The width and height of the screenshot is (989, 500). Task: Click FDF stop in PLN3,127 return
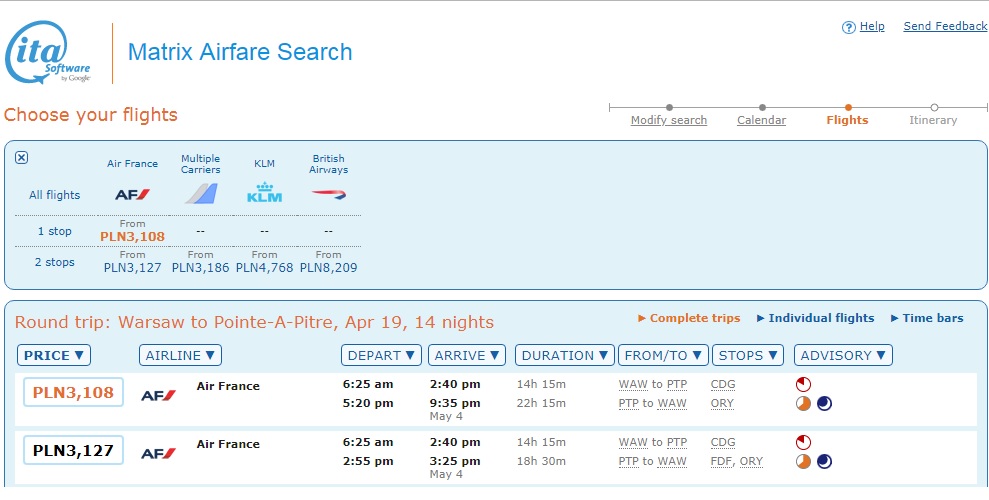pos(721,462)
